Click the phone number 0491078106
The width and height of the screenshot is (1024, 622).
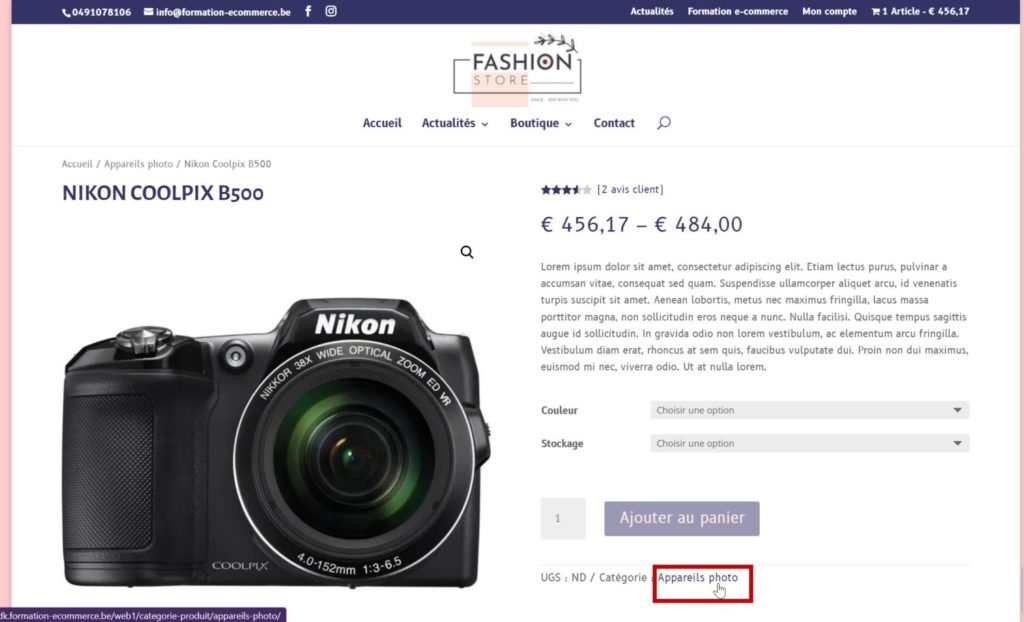101,12
